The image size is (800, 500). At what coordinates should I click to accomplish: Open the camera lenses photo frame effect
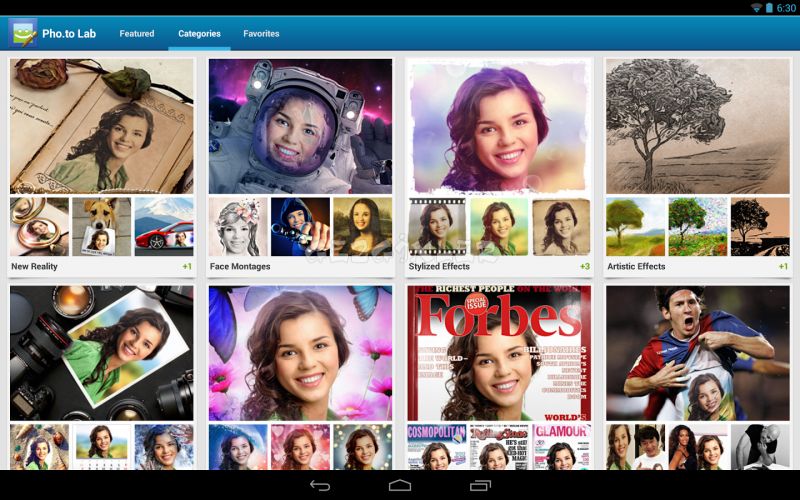pyautogui.click(x=102, y=353)
